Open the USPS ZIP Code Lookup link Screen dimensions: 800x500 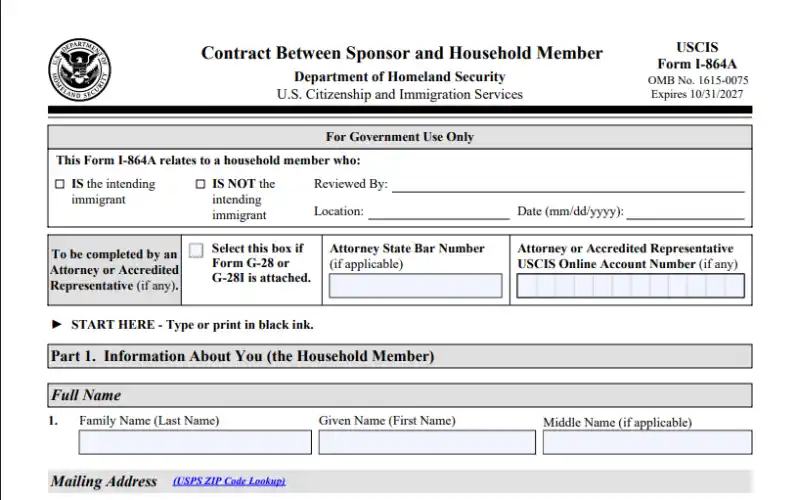pyautogui.click(x=229, y=481)
